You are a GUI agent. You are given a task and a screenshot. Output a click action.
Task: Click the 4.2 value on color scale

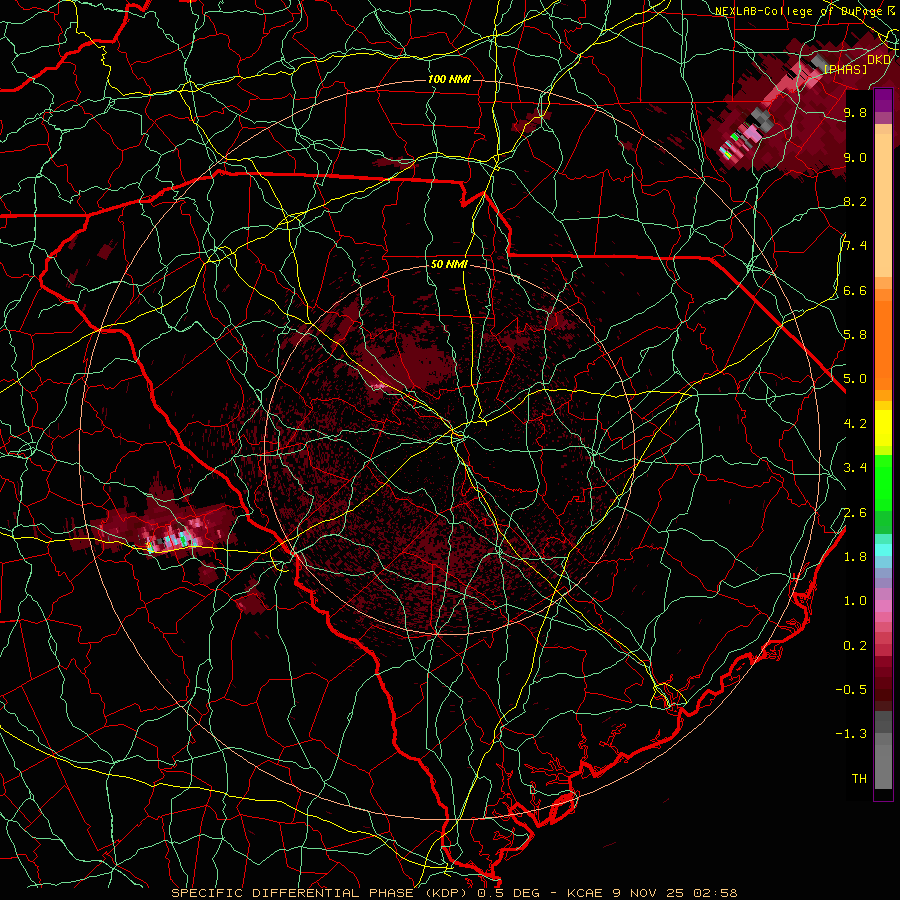click(x=855, y=424)
